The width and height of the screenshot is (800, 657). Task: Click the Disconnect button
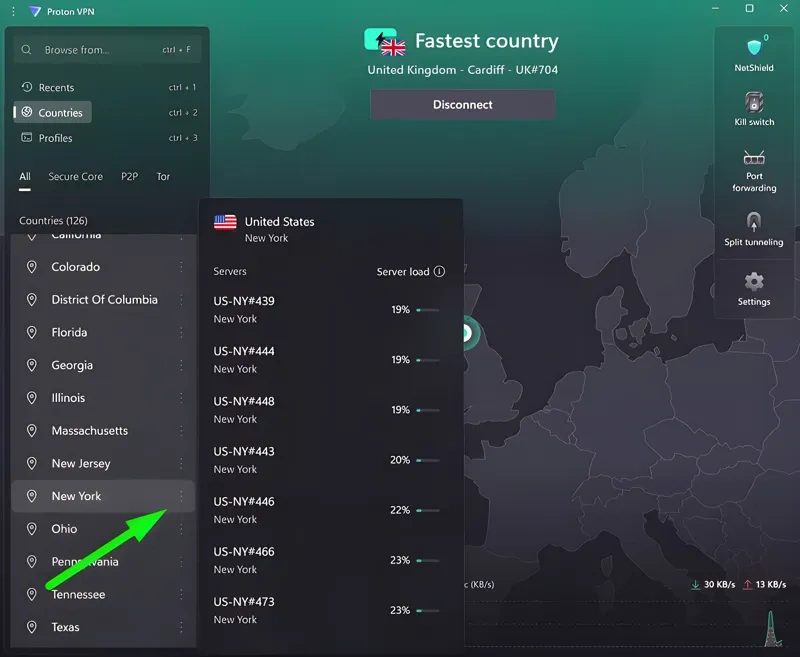coord(462,104)
